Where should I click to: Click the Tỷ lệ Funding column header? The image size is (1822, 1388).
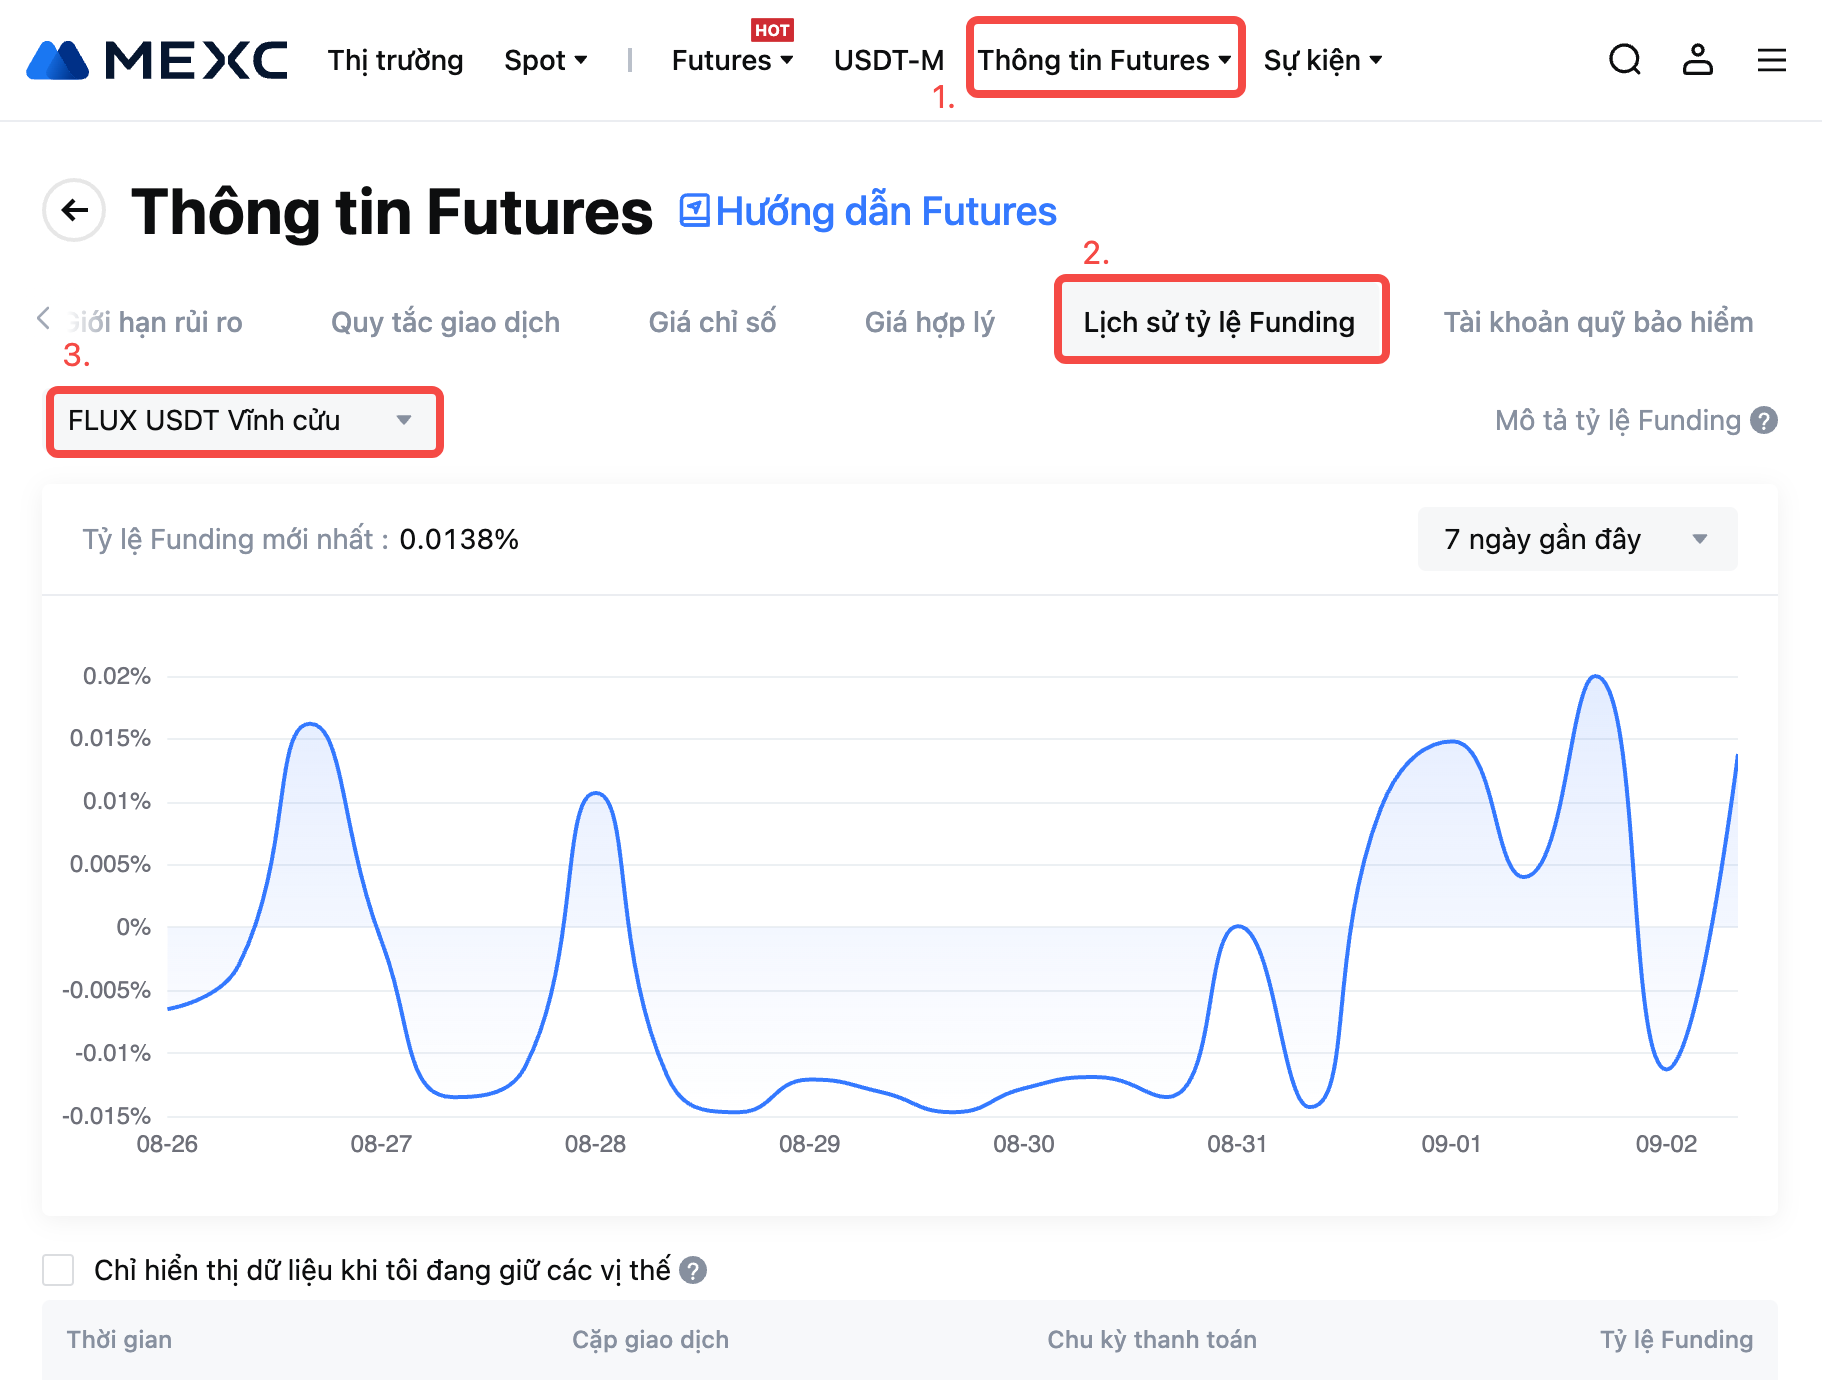pos(1676,1339)
